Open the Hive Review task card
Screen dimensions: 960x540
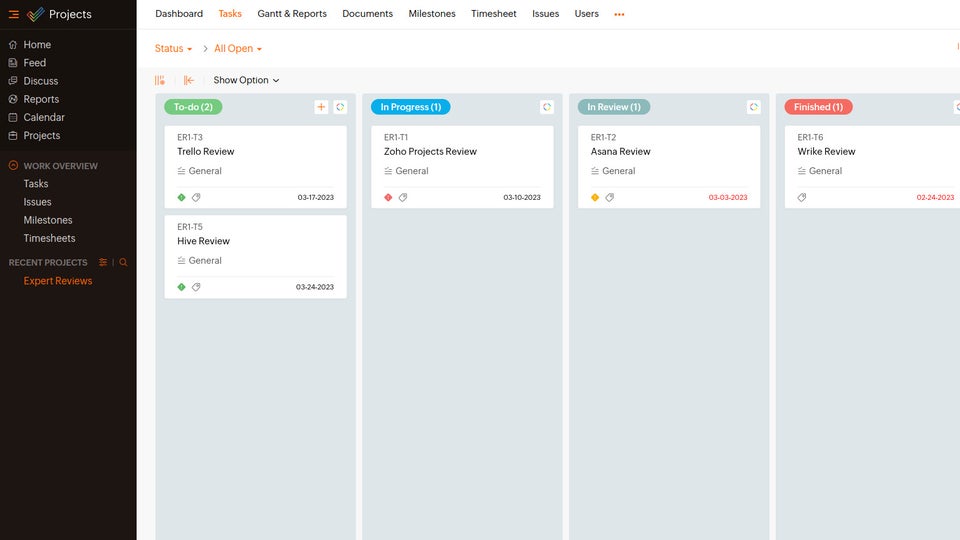pyautogui.click(x=204, y=241)
